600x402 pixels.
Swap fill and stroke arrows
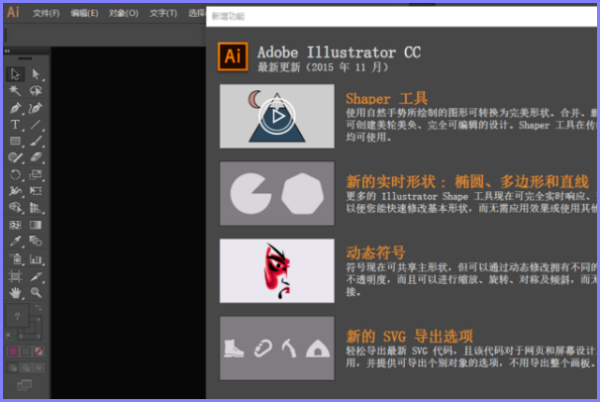tap(38, 308)
